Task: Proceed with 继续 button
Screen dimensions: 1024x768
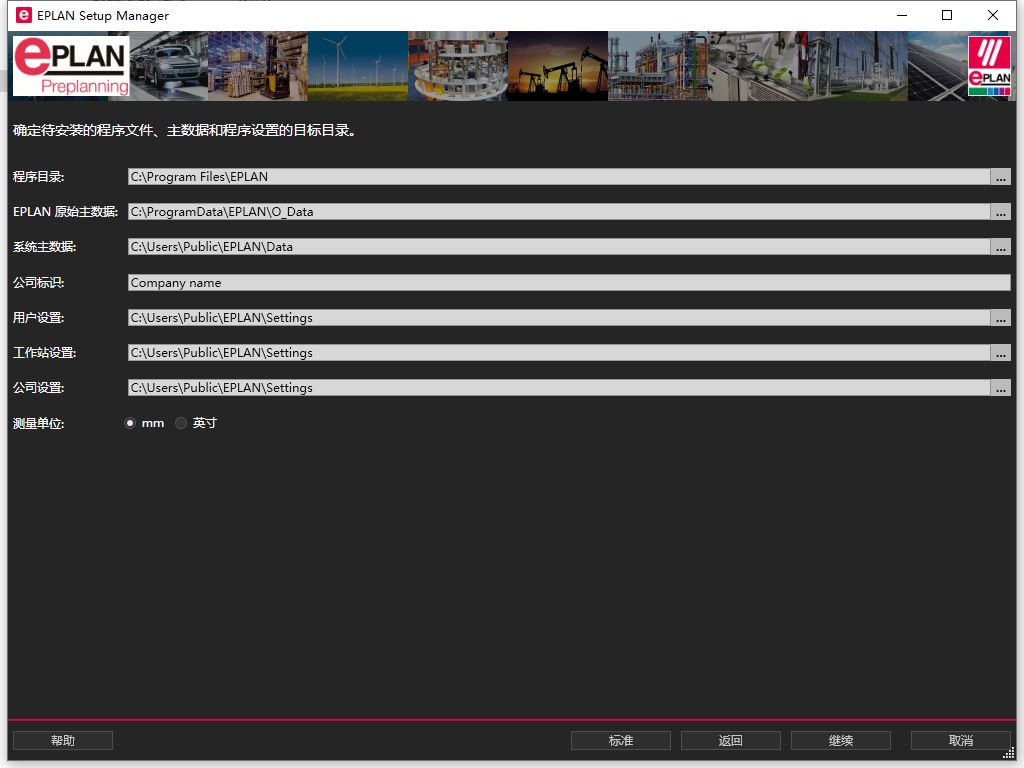Action: tap(840, 740)
